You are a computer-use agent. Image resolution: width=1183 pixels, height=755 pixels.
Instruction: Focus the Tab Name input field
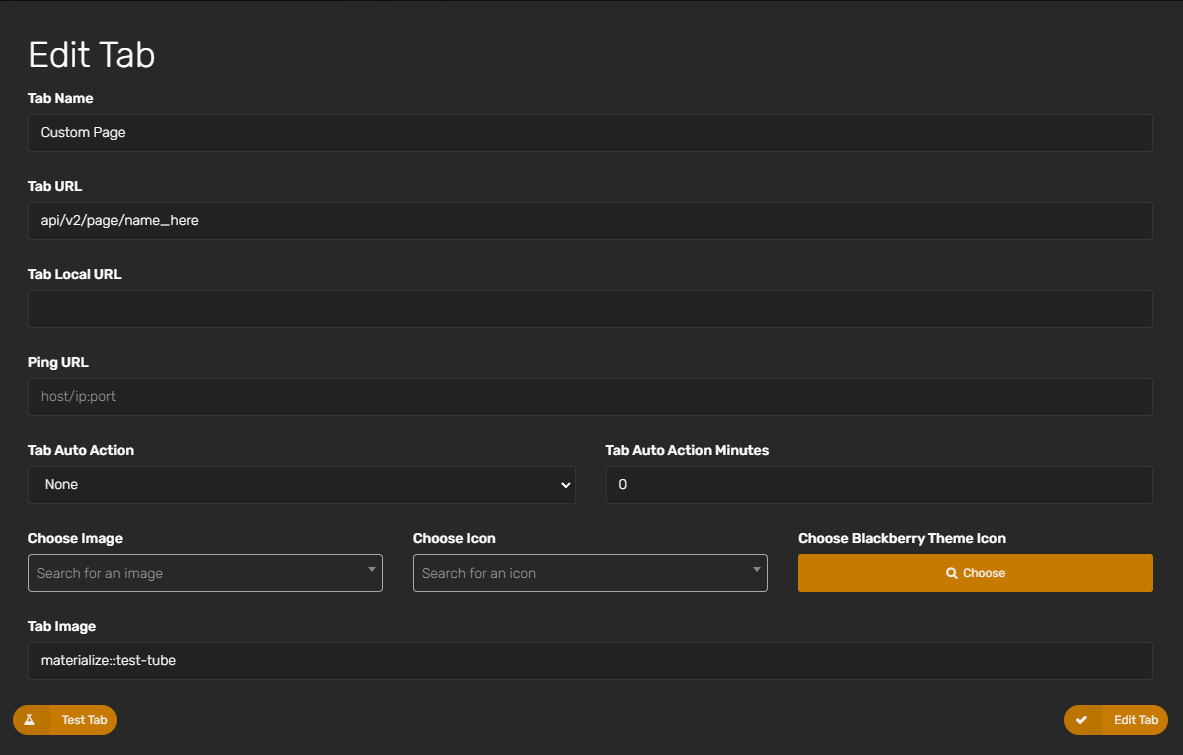pos(590,133)
